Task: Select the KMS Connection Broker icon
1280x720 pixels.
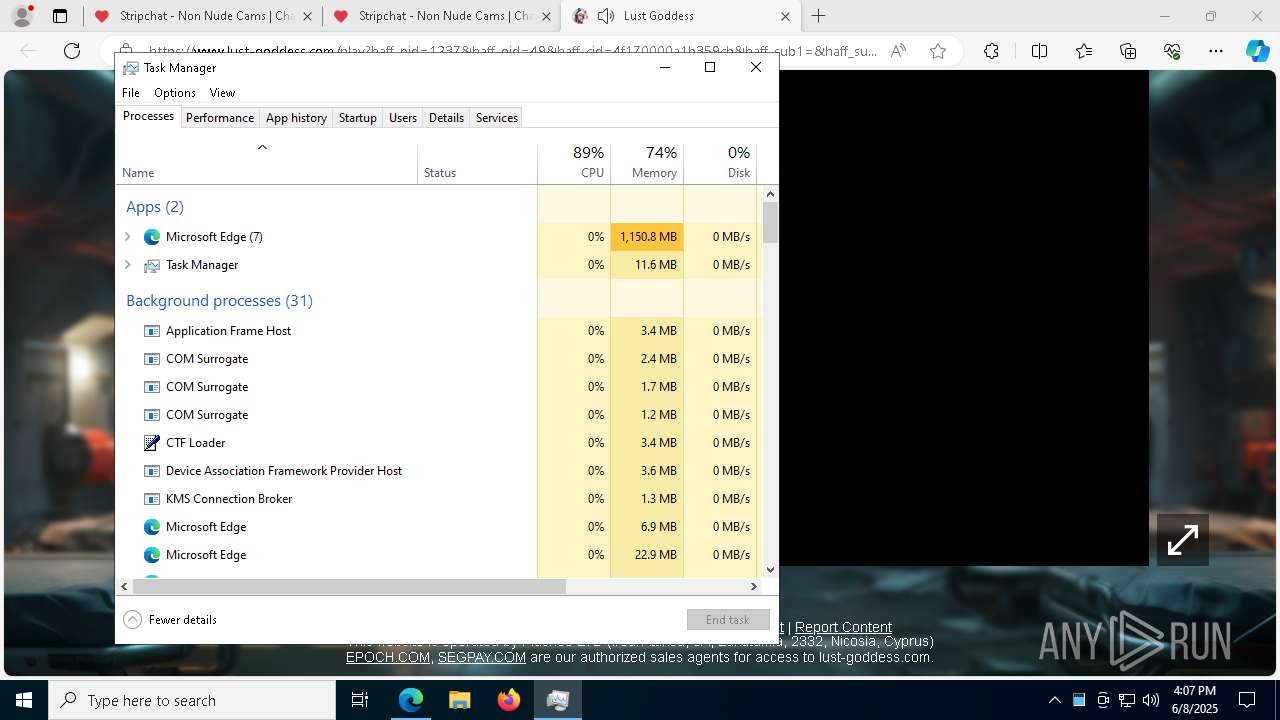Action: (x=152, y=499)
